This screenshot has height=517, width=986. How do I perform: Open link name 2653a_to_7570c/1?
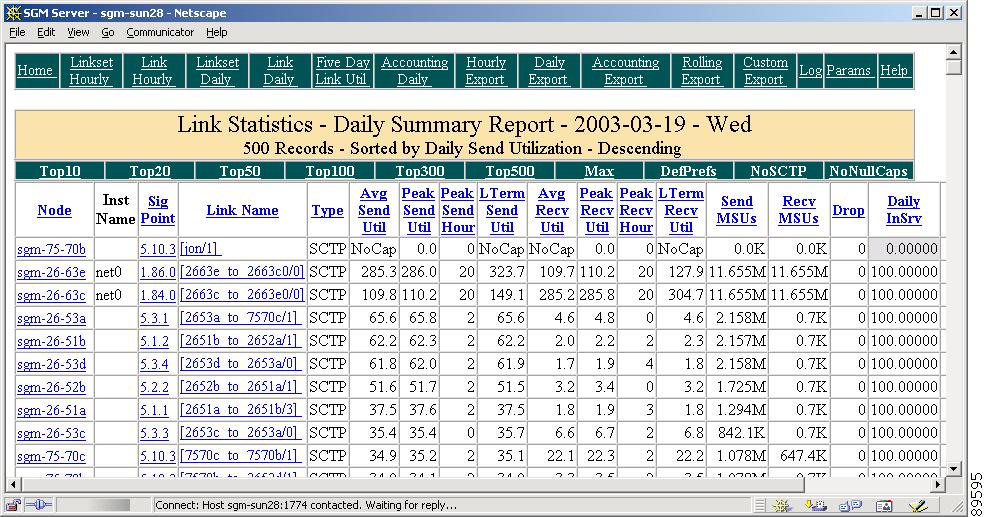[241, 318]
